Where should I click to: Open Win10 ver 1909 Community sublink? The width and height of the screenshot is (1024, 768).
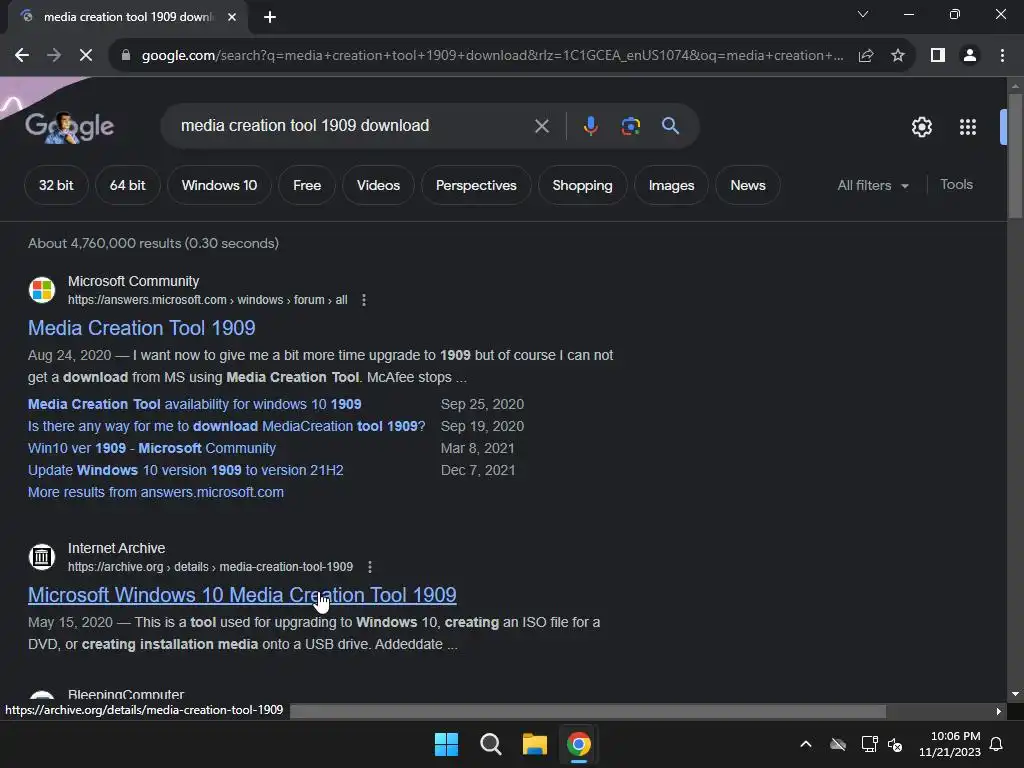tap(152, 449)
